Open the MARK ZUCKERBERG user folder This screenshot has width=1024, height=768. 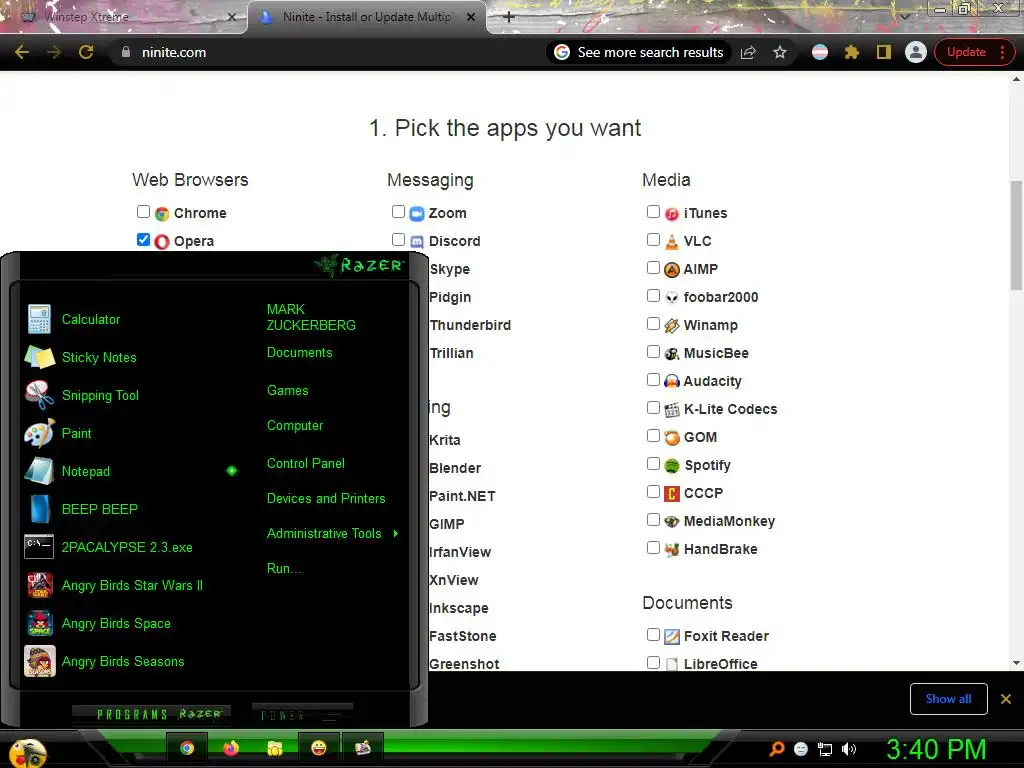tap(311, 317)
